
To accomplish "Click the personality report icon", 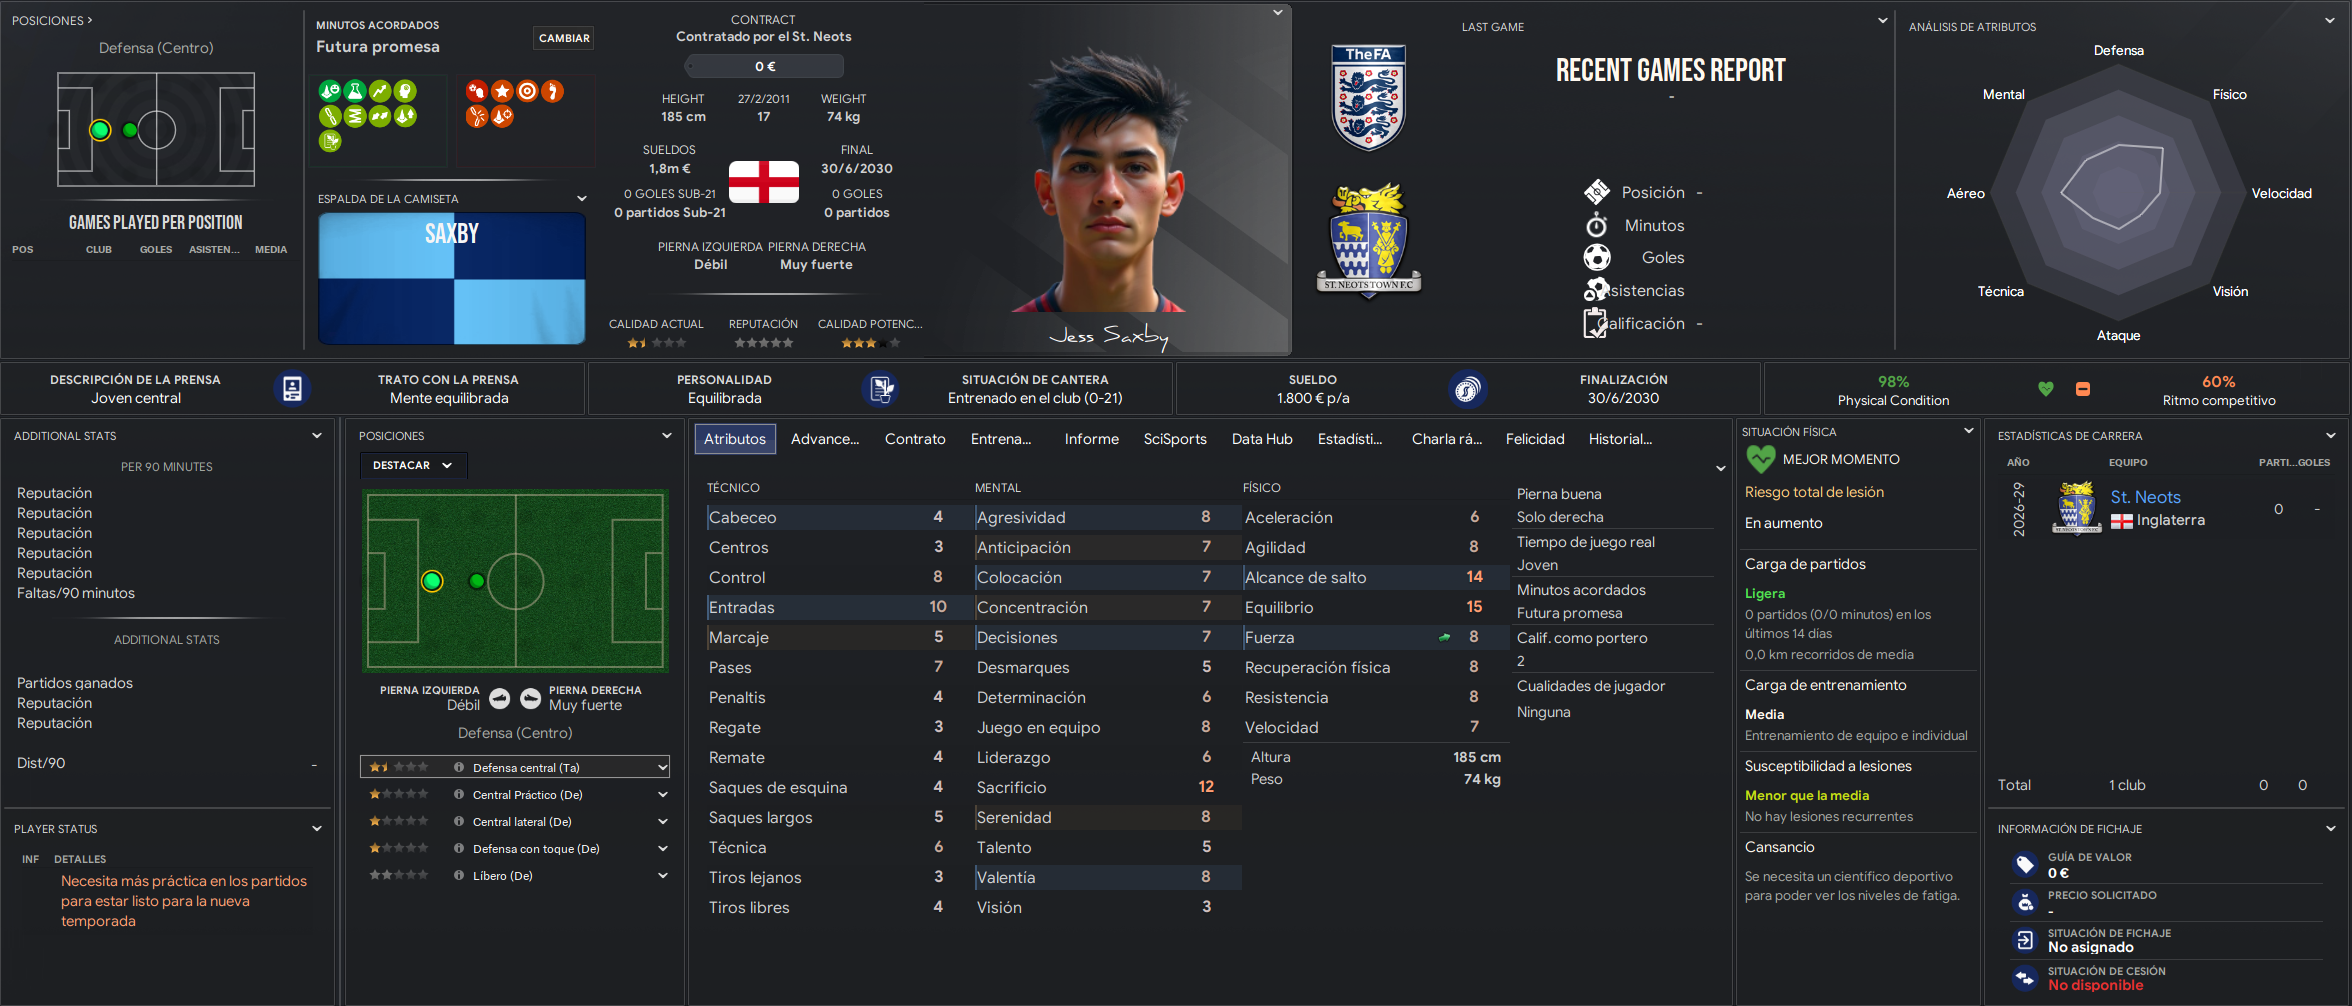I will click(881, 389).
